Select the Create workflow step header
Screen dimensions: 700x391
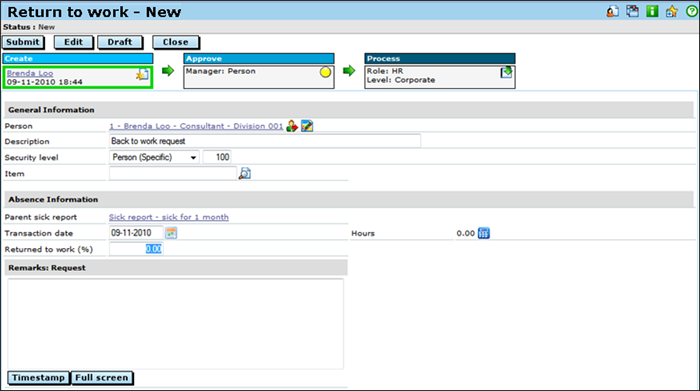click(78, 58)
